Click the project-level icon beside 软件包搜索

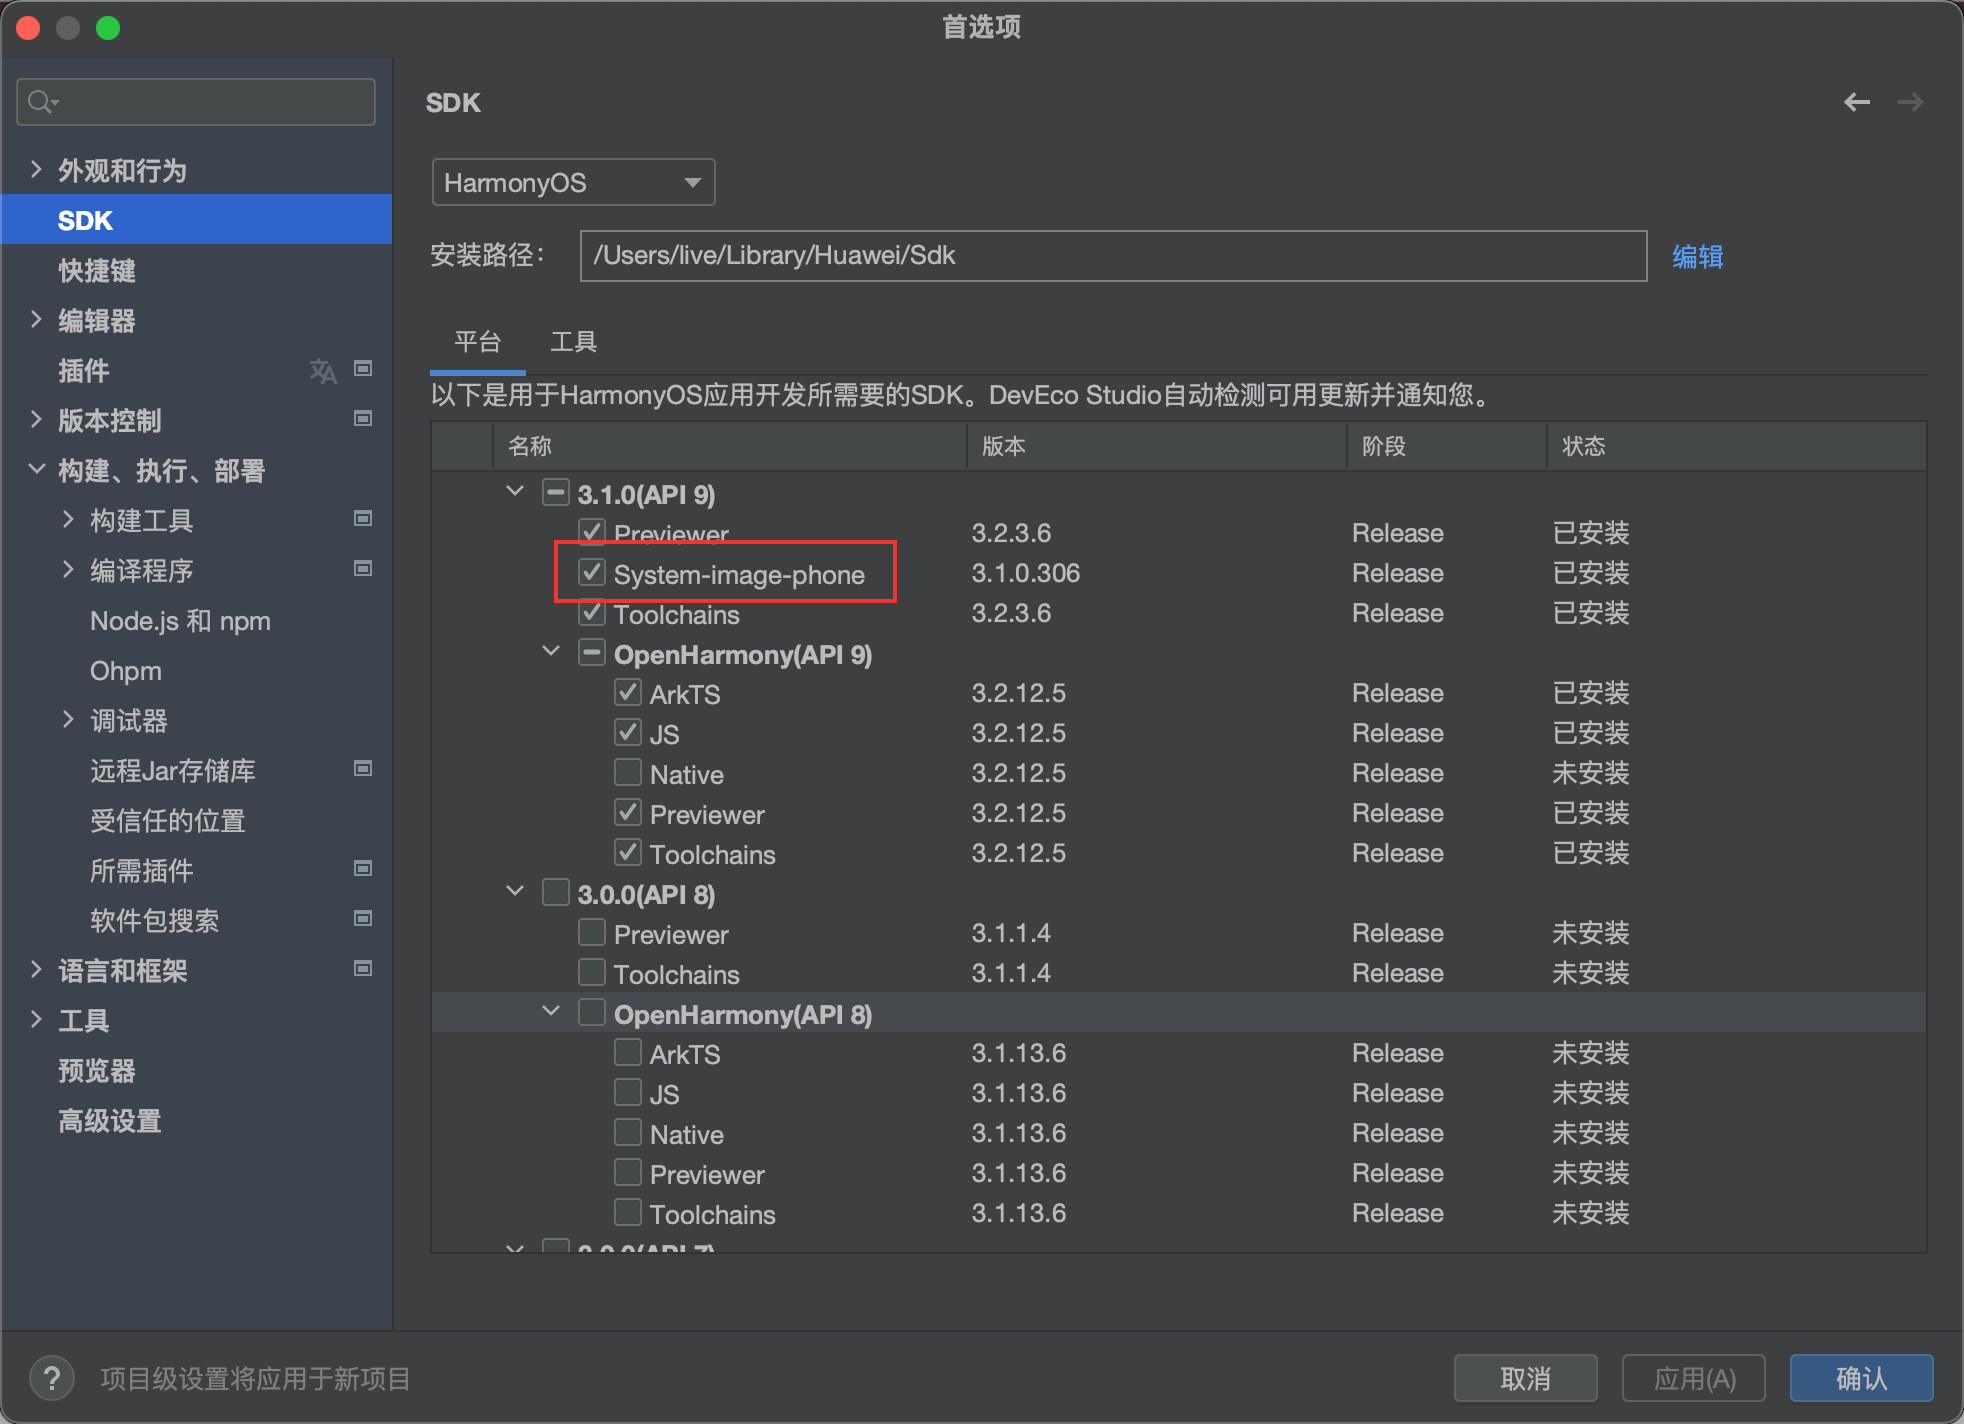363,919
